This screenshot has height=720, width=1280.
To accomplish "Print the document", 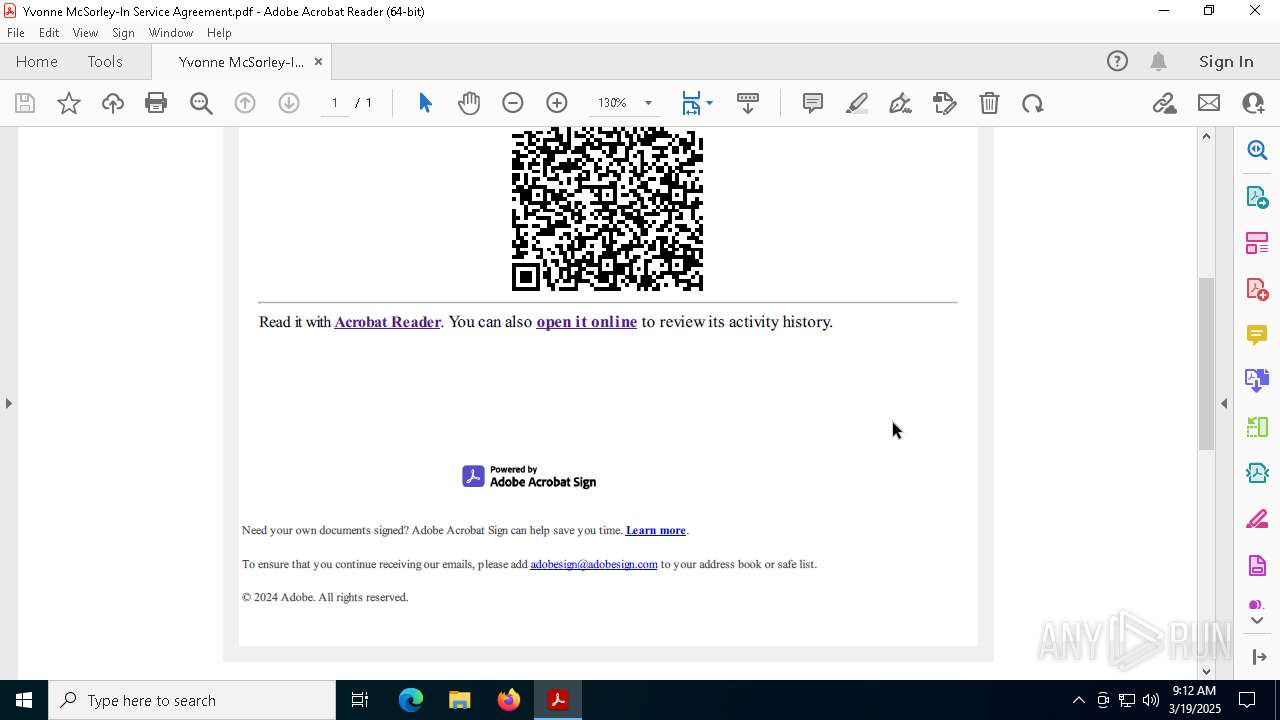I will [x=156, y=103].
